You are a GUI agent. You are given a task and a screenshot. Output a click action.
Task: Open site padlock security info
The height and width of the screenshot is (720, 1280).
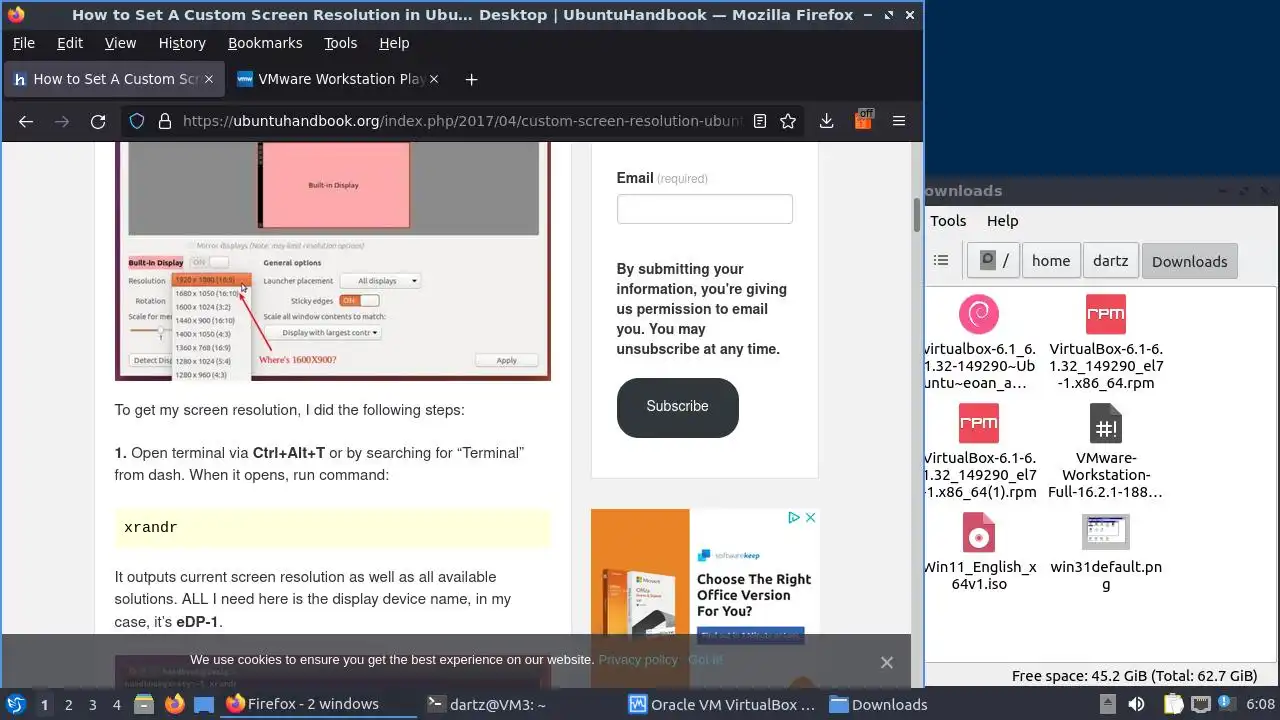click(164, 121)
